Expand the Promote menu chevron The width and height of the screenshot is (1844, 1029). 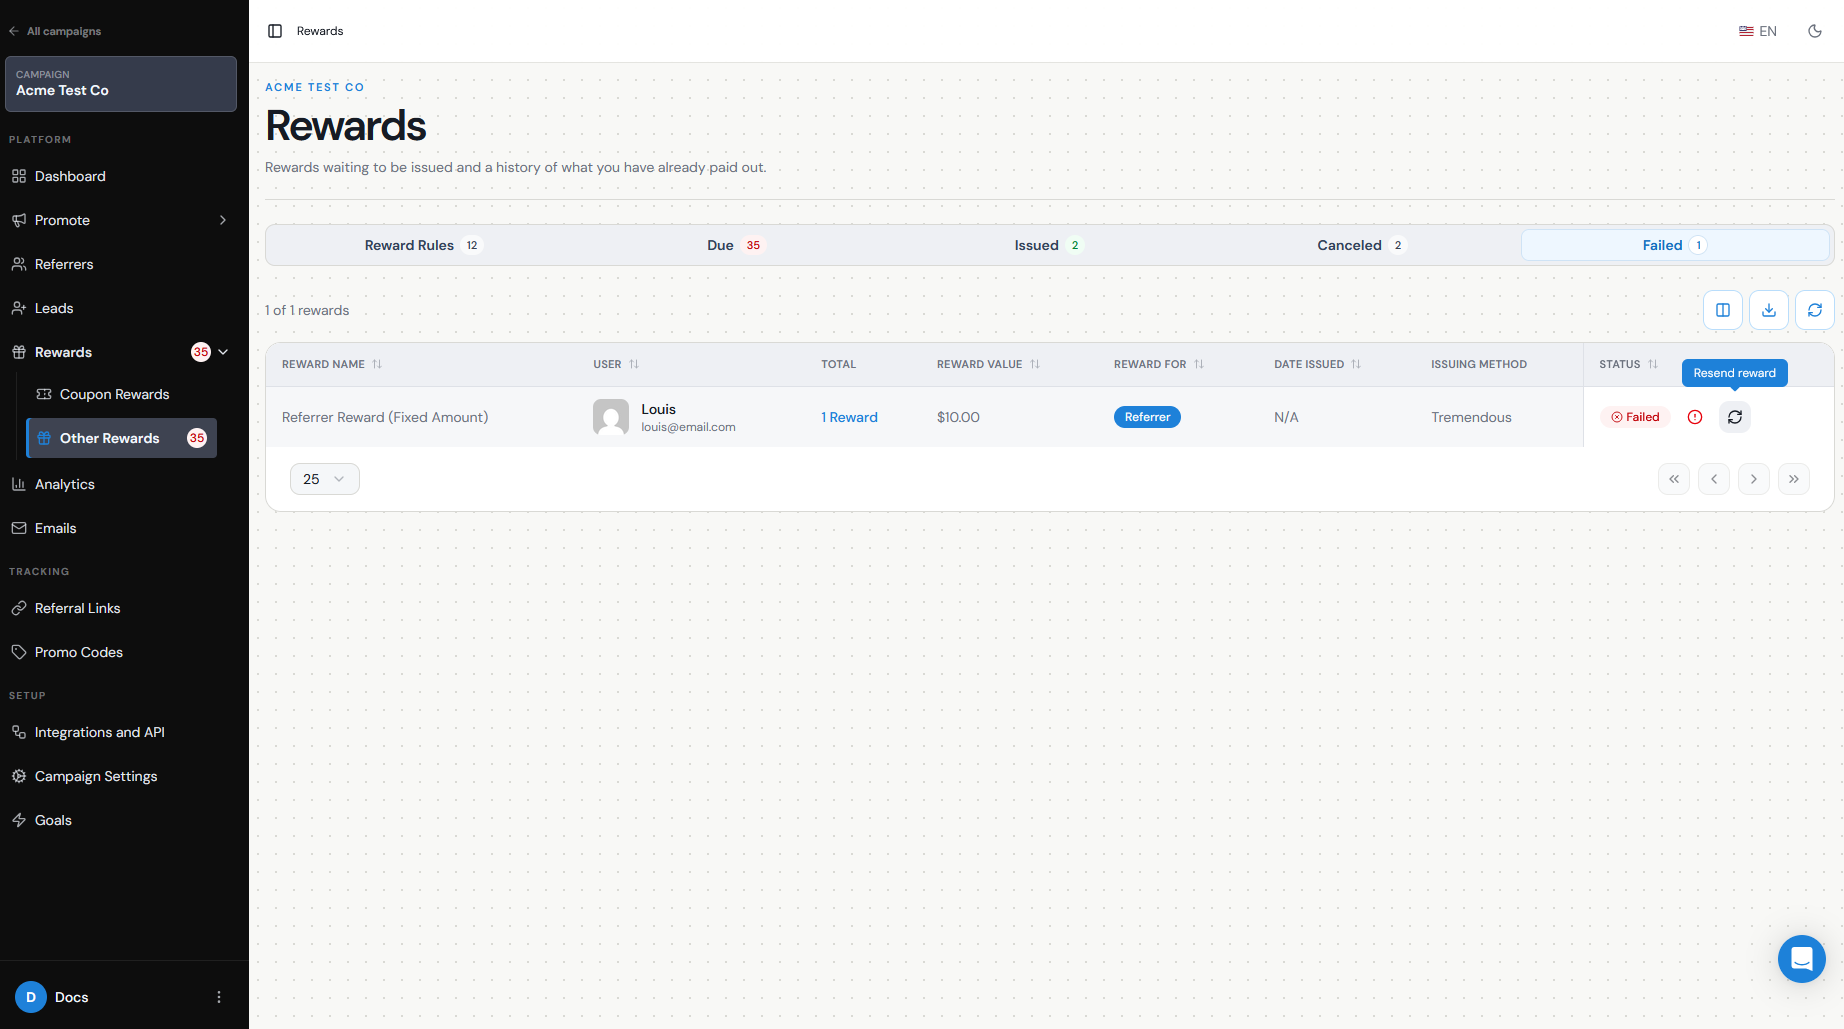coord(223,220)
